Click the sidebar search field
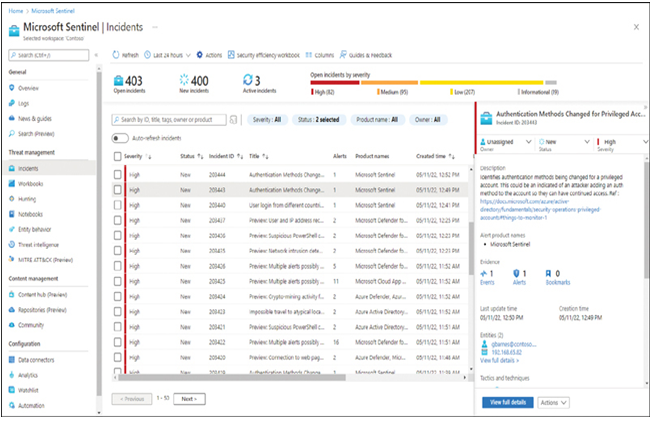 [49, 55]
